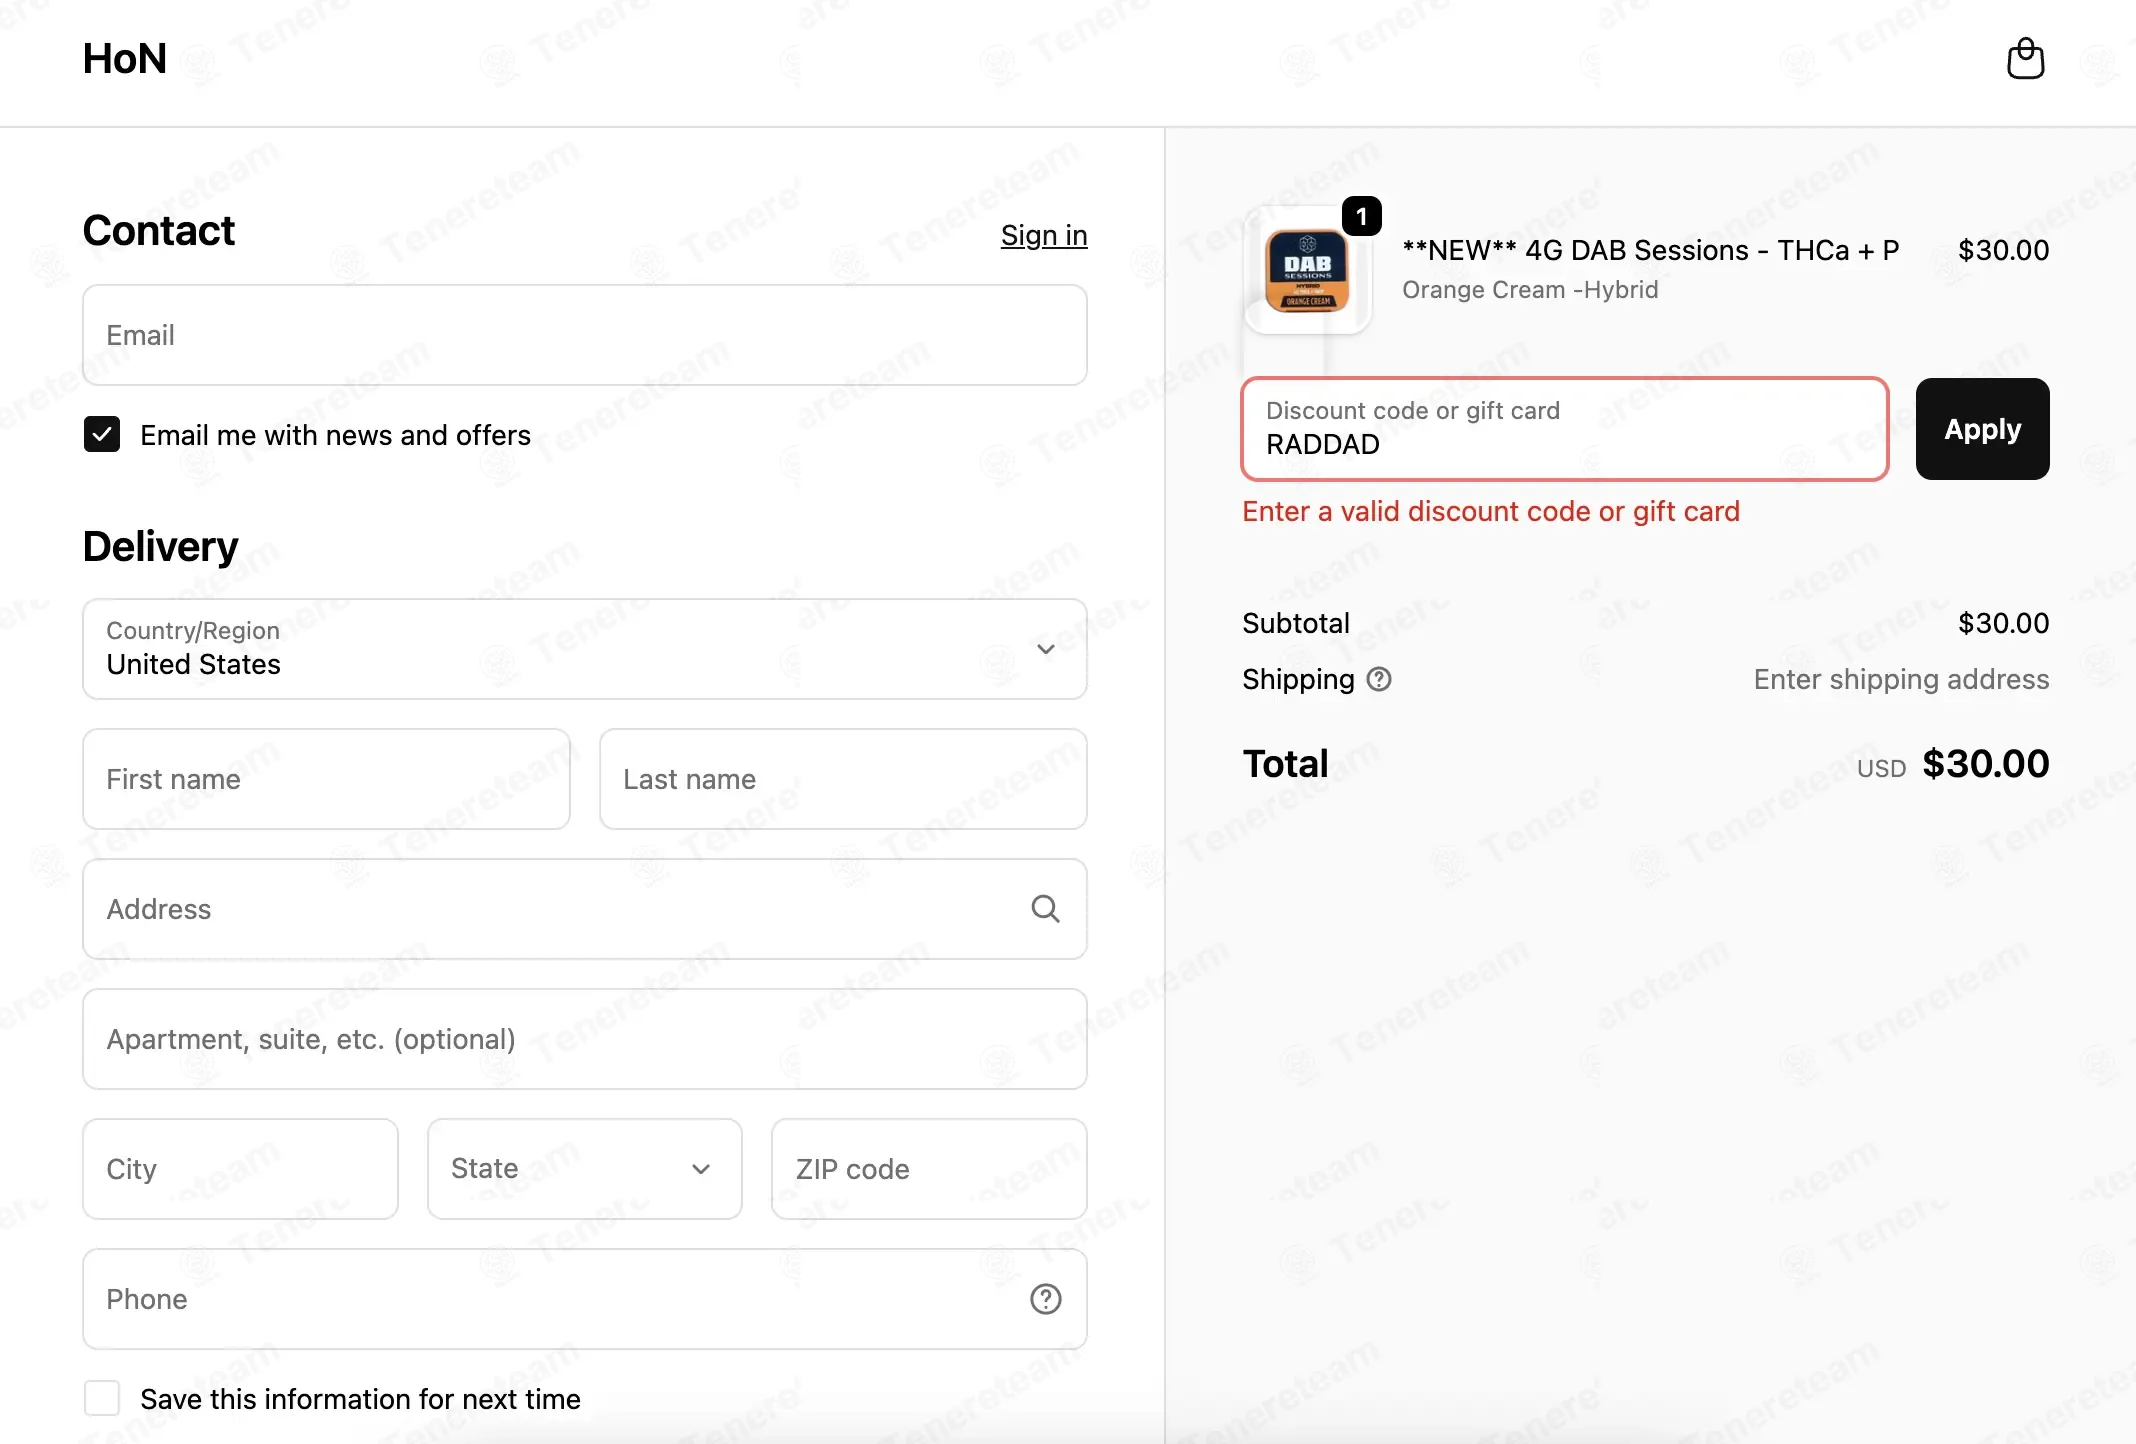Click the Delivery heading

pos(160,547)
